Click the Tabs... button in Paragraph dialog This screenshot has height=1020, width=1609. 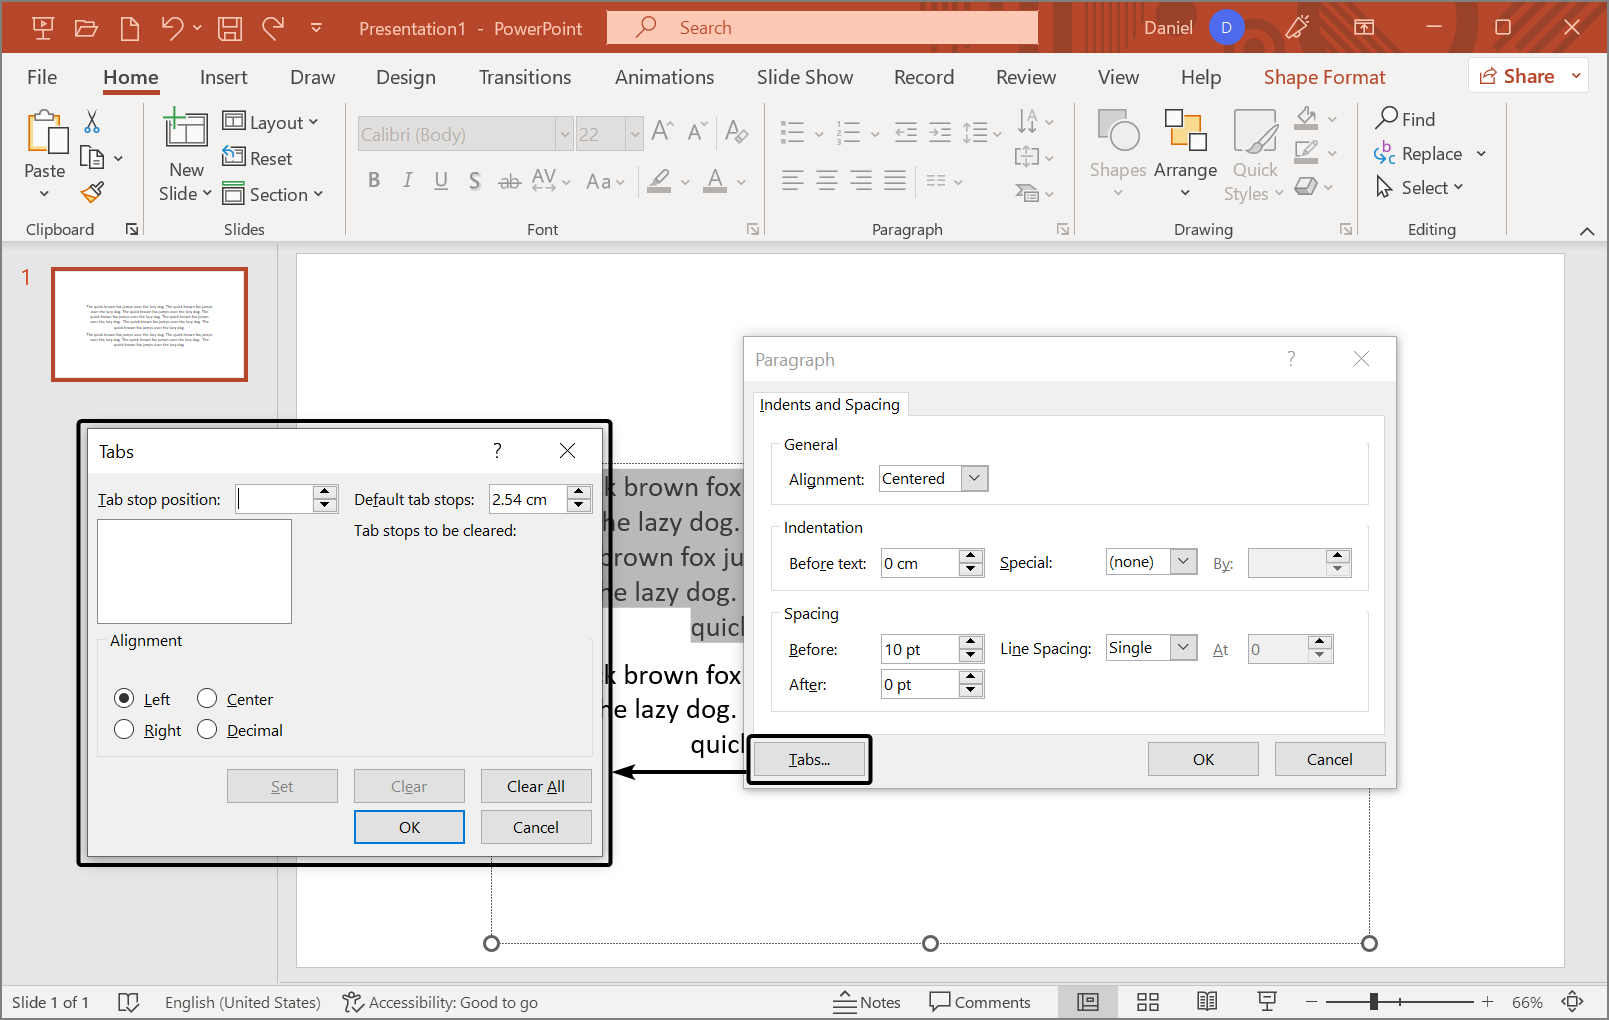[x=809, y=760]
